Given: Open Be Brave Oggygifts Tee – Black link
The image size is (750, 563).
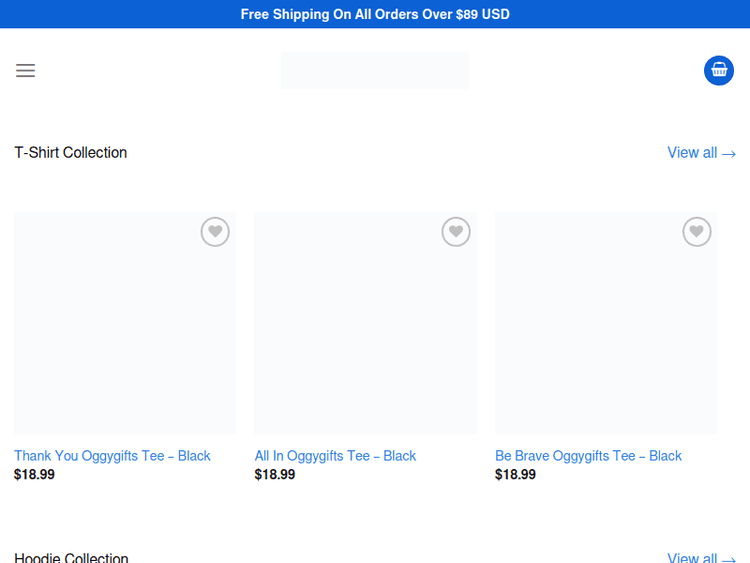Looking at the screenshot, I should 588,456.
